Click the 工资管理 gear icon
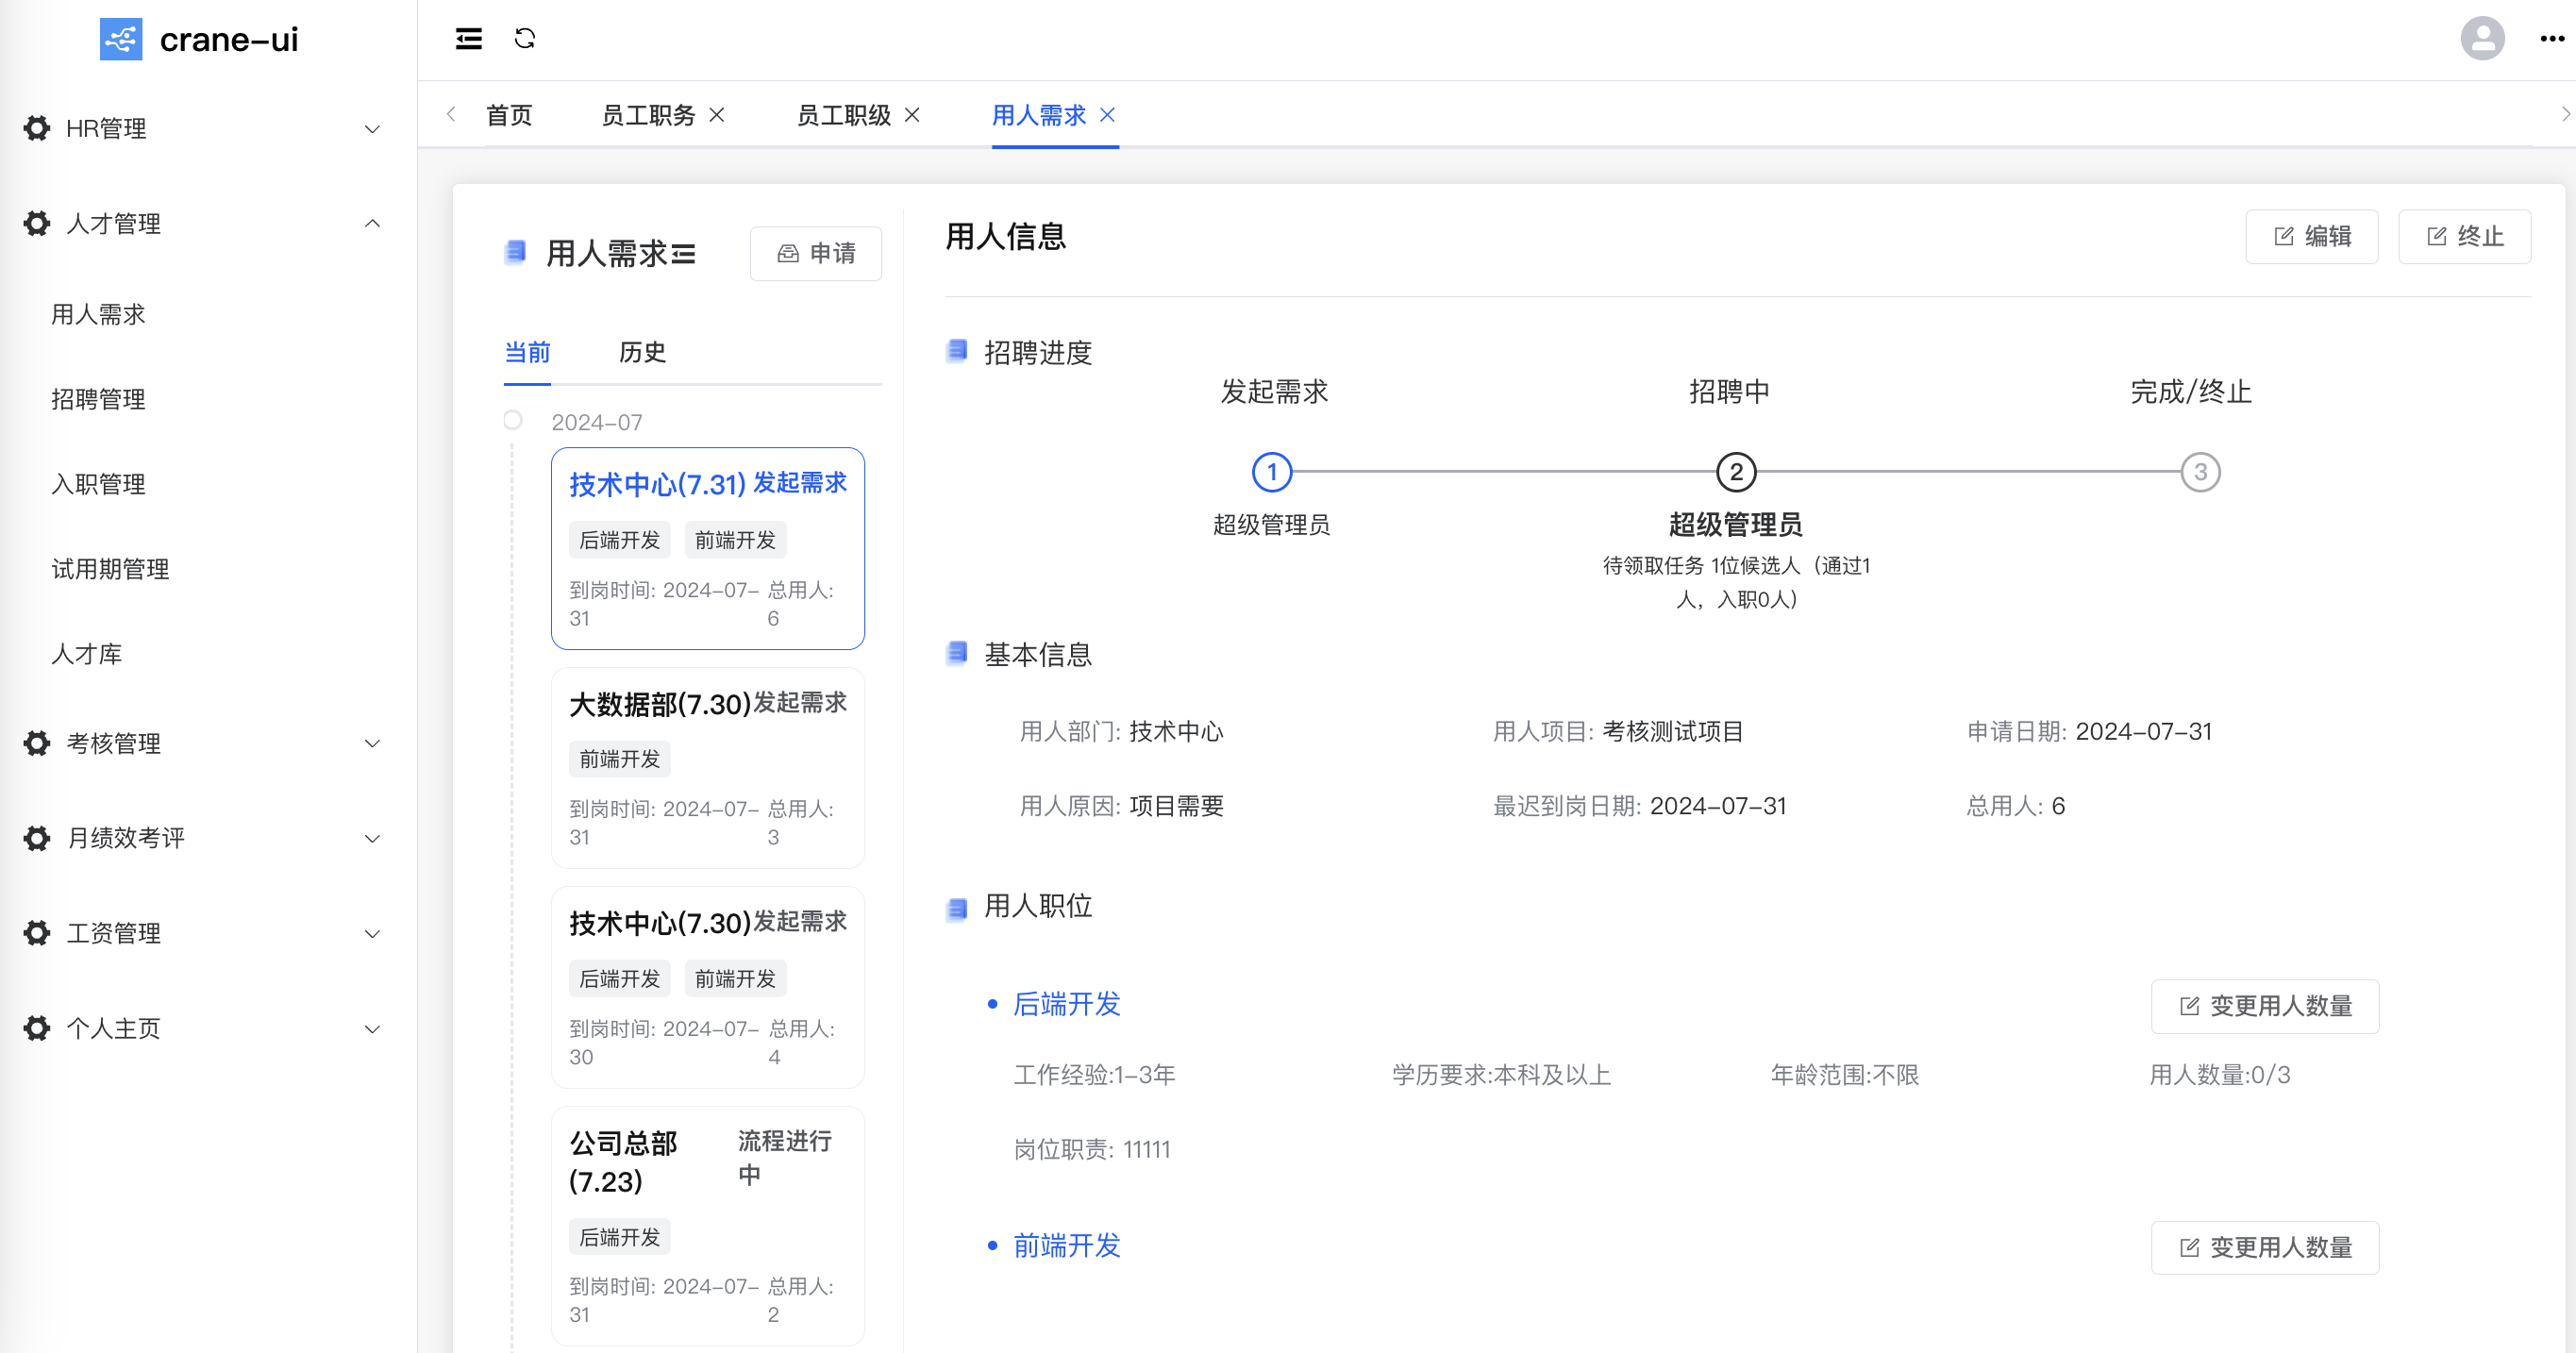Image resolution: width=2576 pixels, height=1353 pixels. (x=37, y=933)
